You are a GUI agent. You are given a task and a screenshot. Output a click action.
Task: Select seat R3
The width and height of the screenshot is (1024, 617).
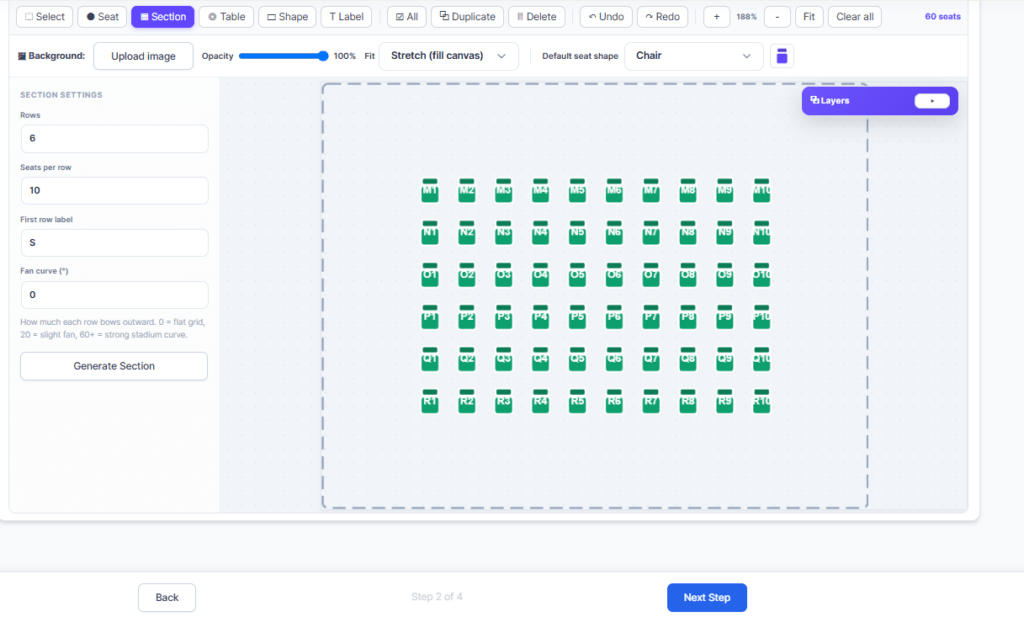coord(504,402)
